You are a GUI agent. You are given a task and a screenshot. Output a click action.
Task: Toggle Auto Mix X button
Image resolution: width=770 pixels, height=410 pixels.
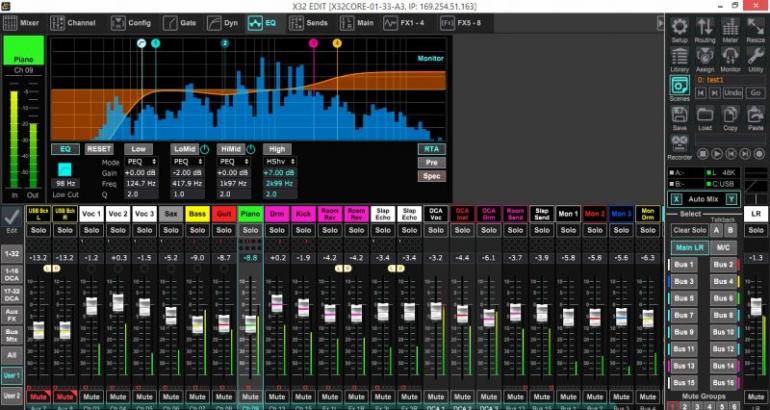[x=677, y=199]
